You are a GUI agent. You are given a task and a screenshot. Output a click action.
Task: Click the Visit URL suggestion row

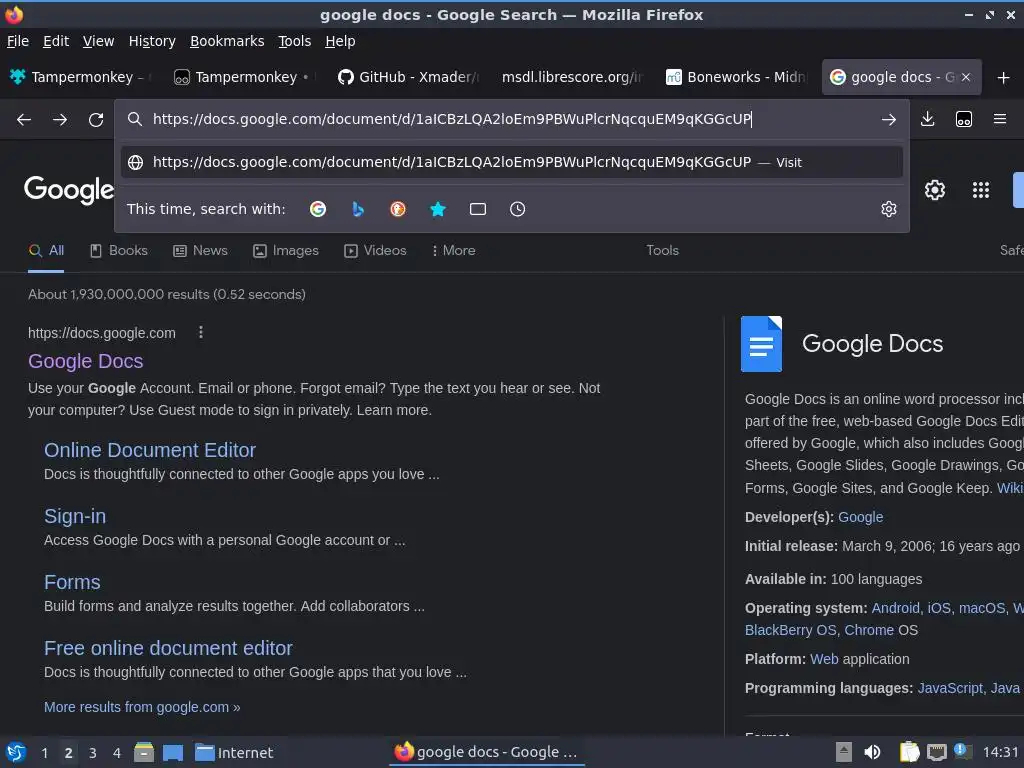(x=511, y=162)
